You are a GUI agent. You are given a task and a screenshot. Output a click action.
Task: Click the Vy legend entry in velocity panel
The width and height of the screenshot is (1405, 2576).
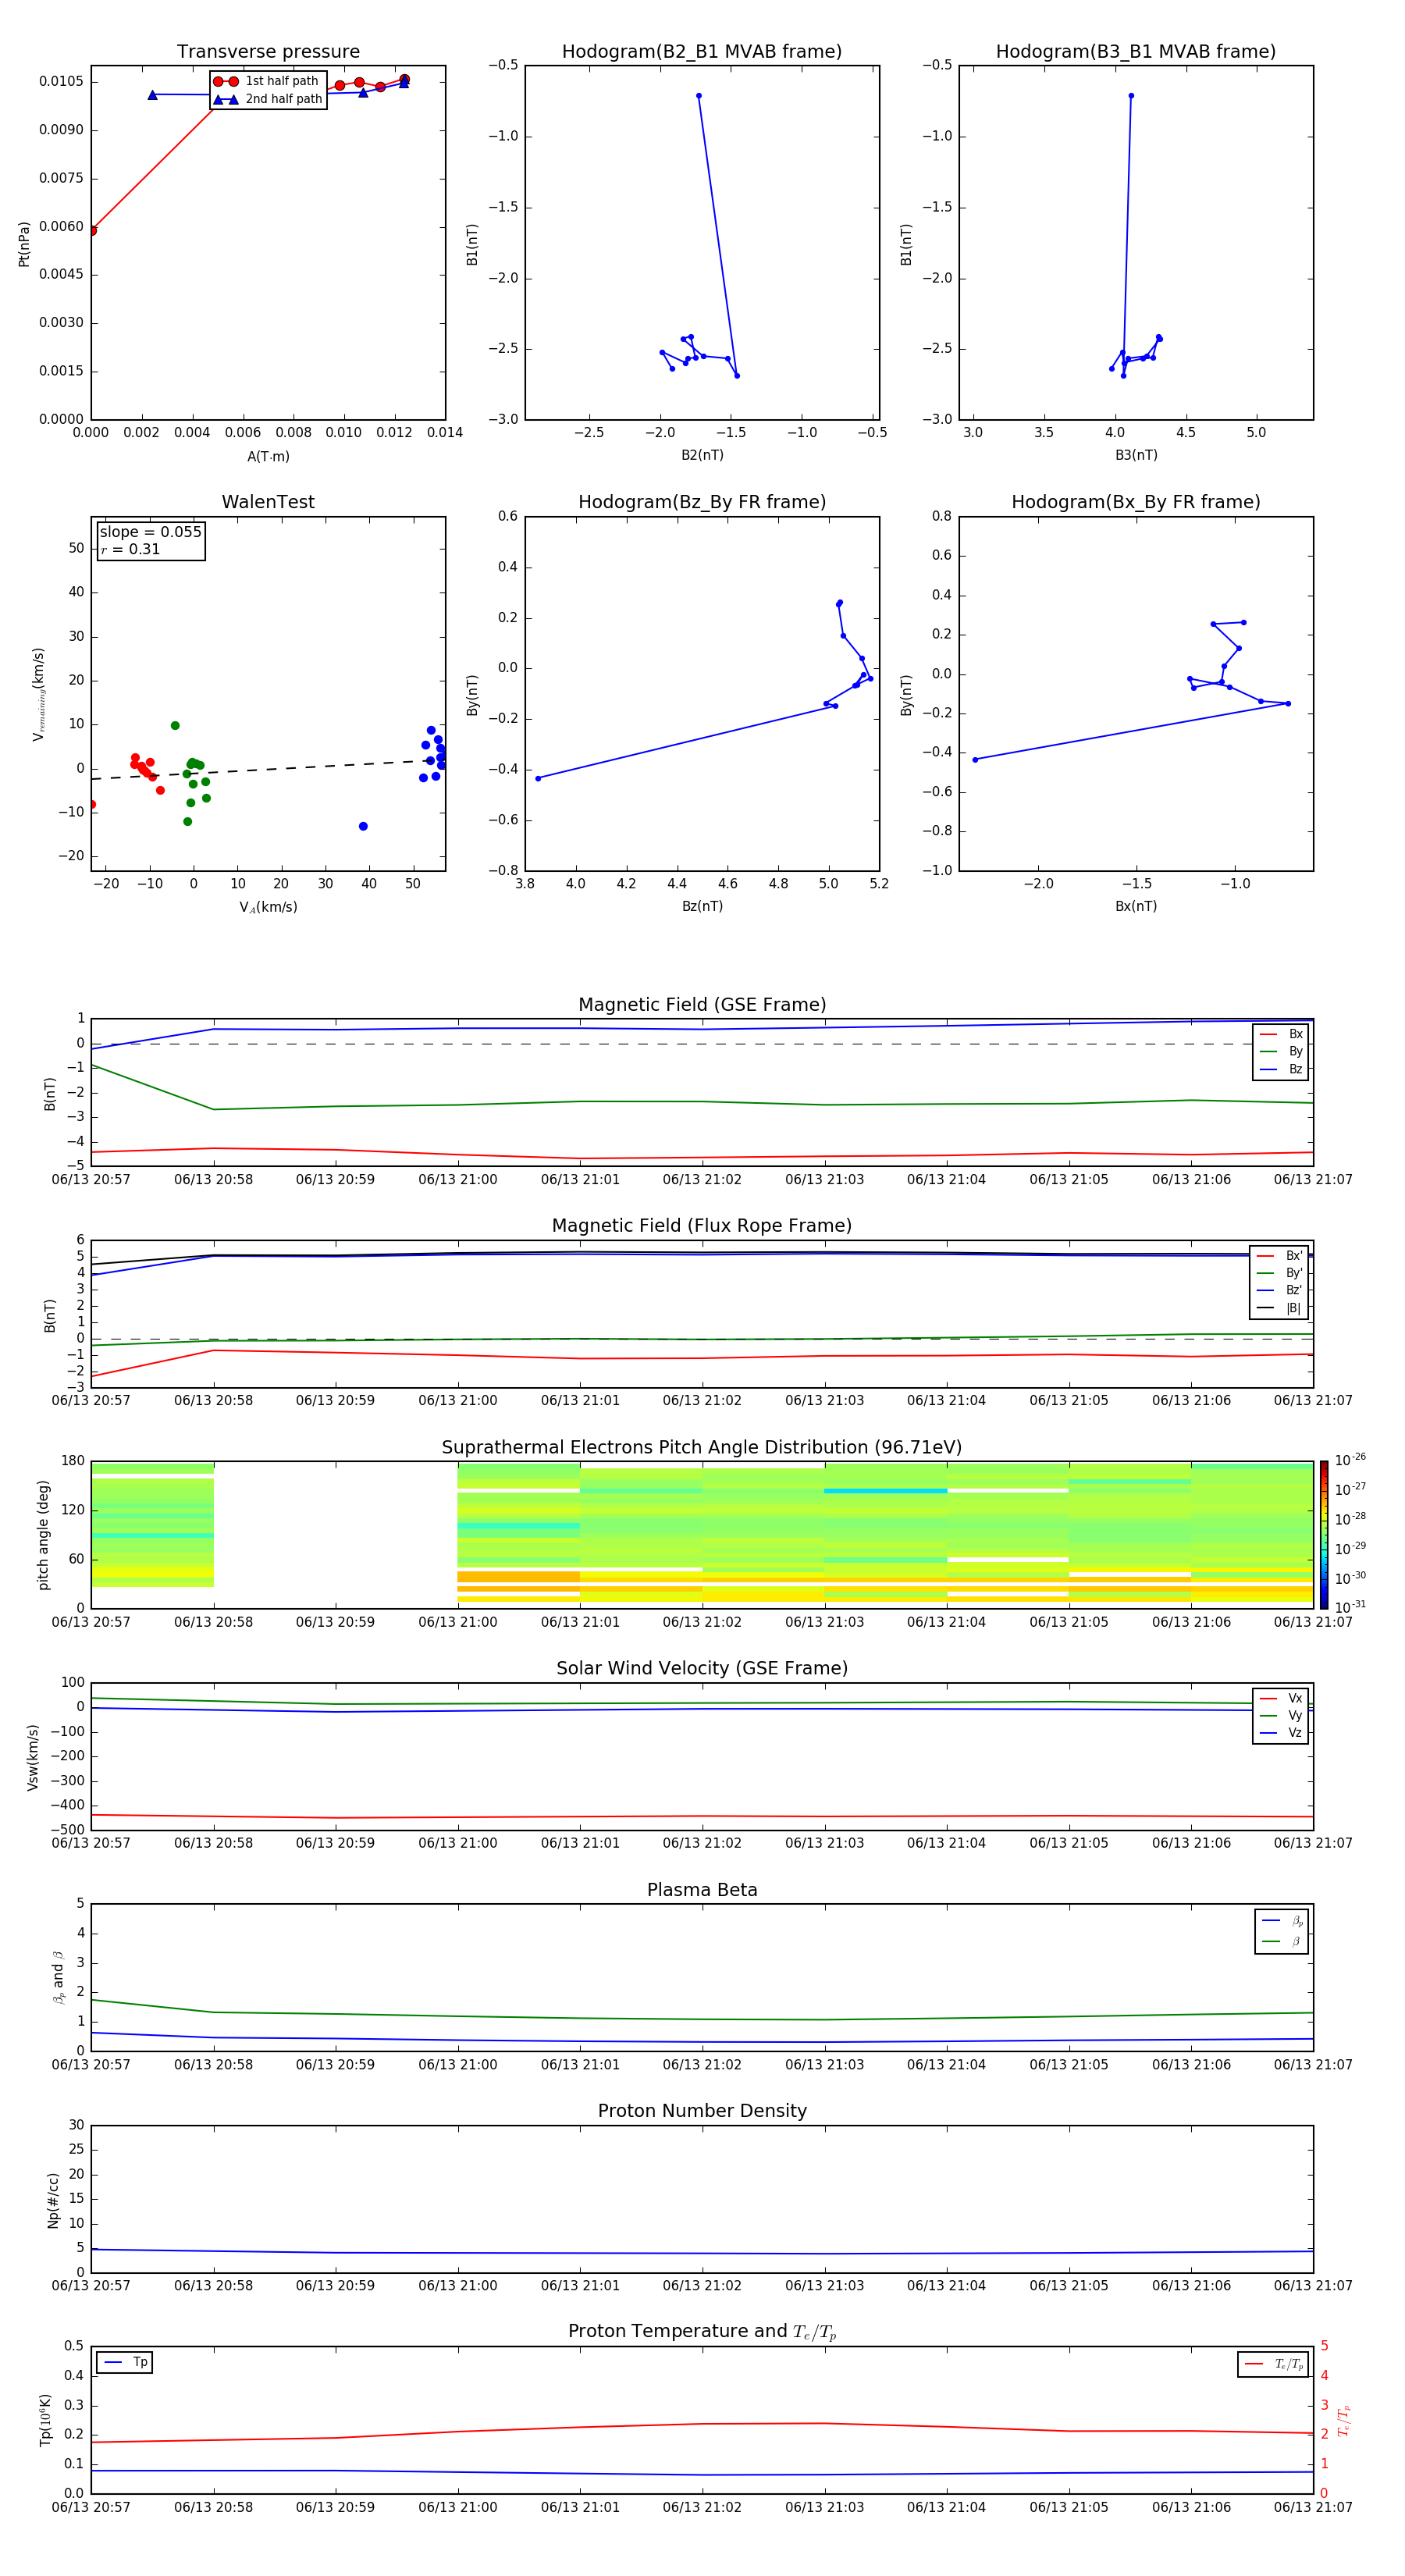point(1281,1715)
